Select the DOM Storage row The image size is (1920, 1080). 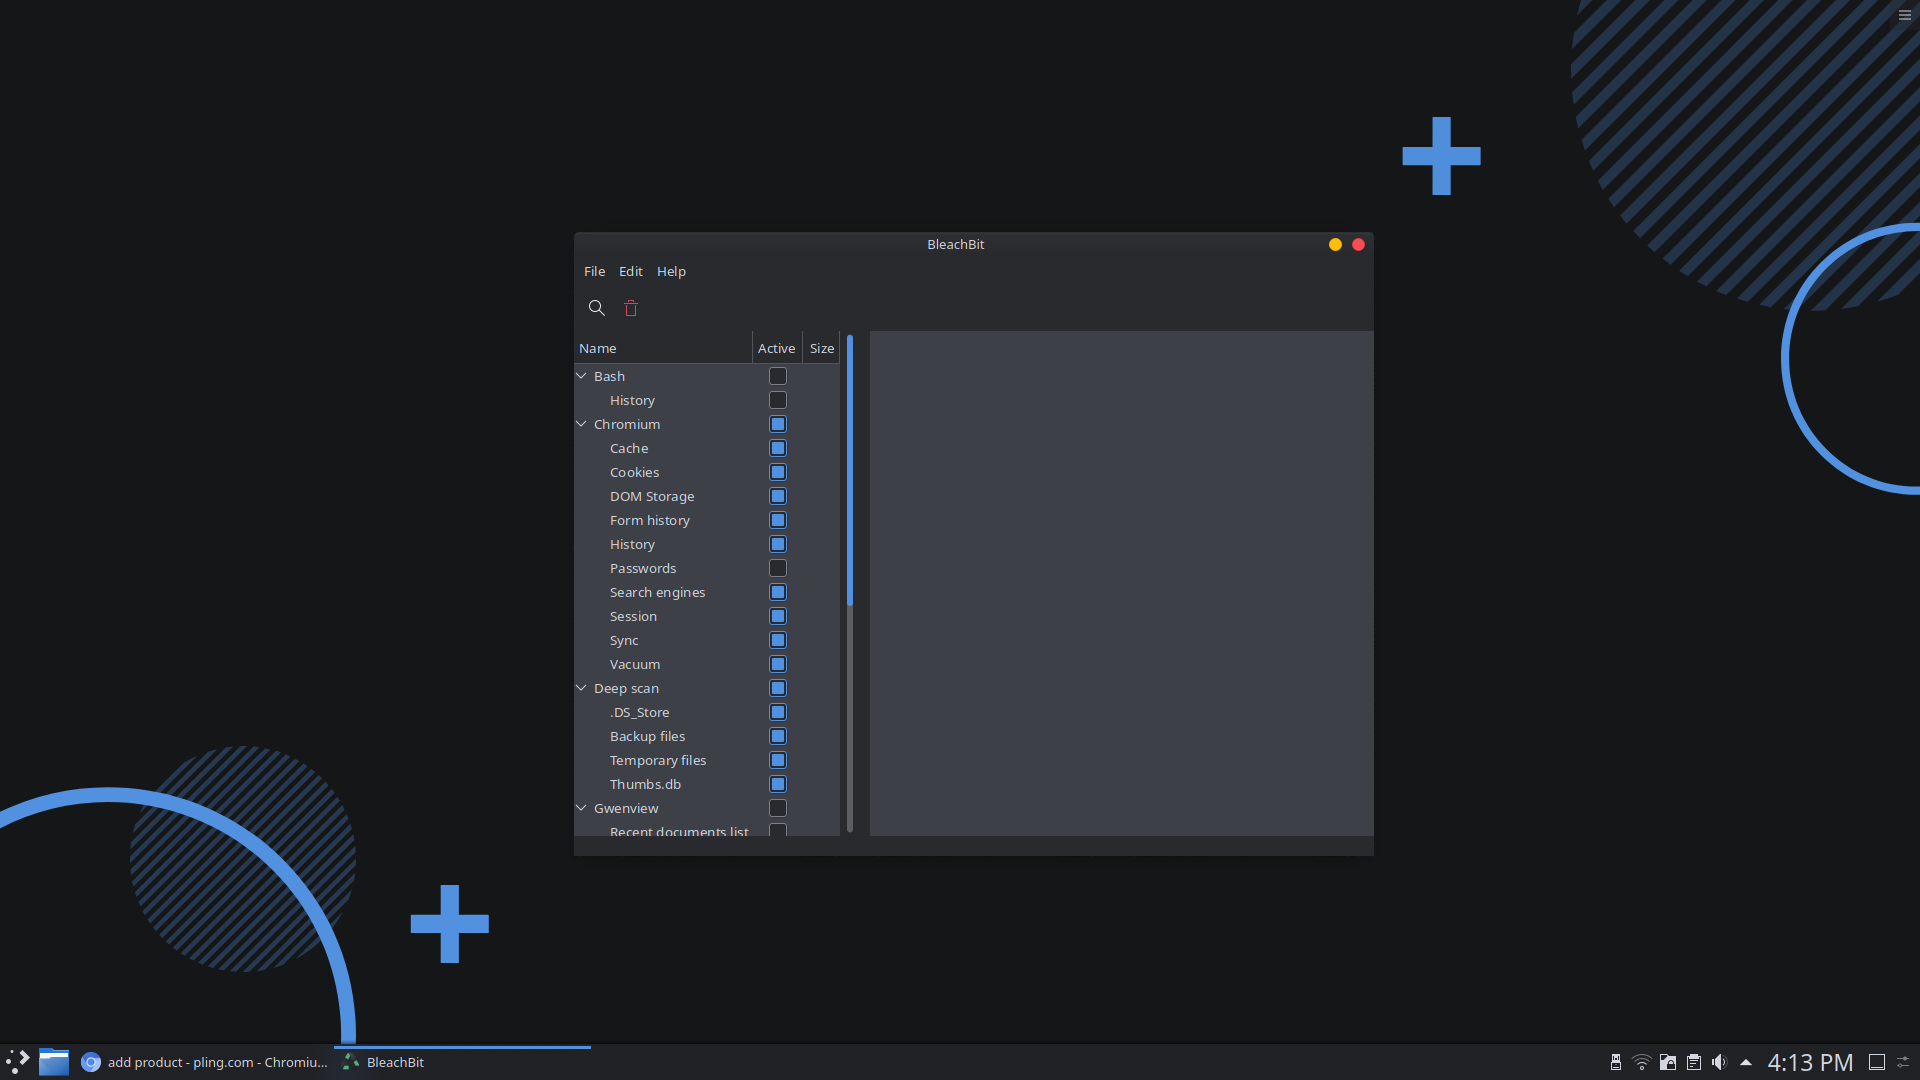pos(707,496)
